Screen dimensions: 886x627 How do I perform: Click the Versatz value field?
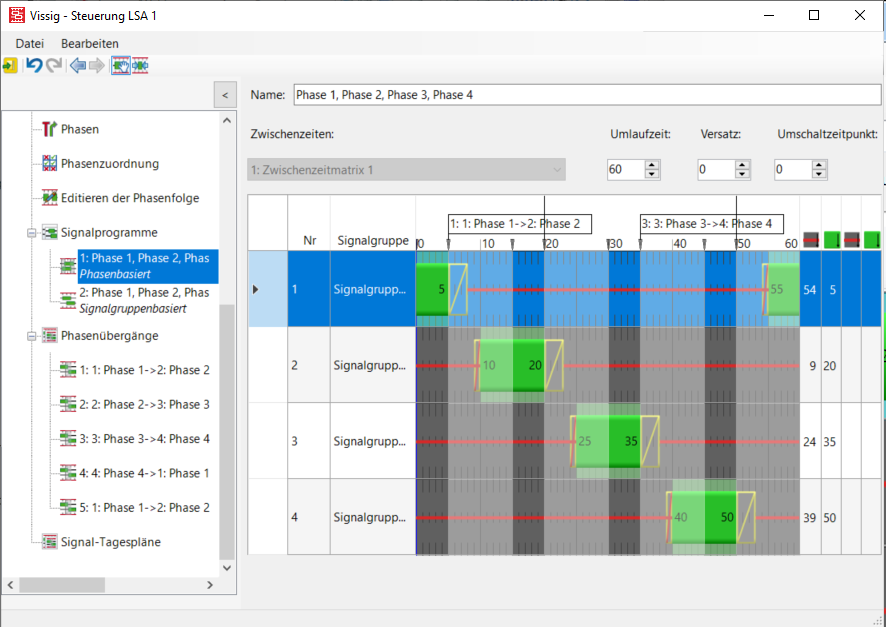[x=716, y=169]
